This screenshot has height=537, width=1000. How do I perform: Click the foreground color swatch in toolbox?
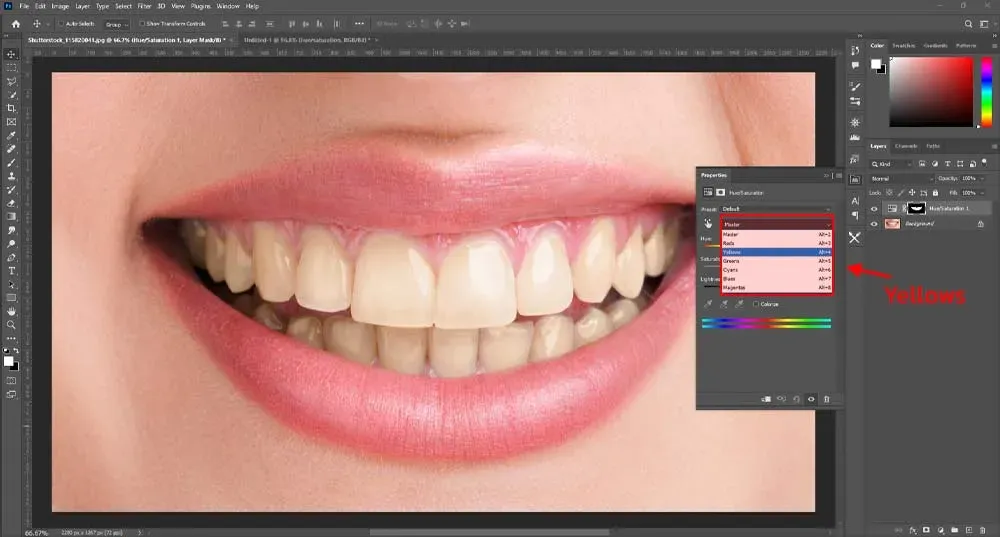(8, 362)
